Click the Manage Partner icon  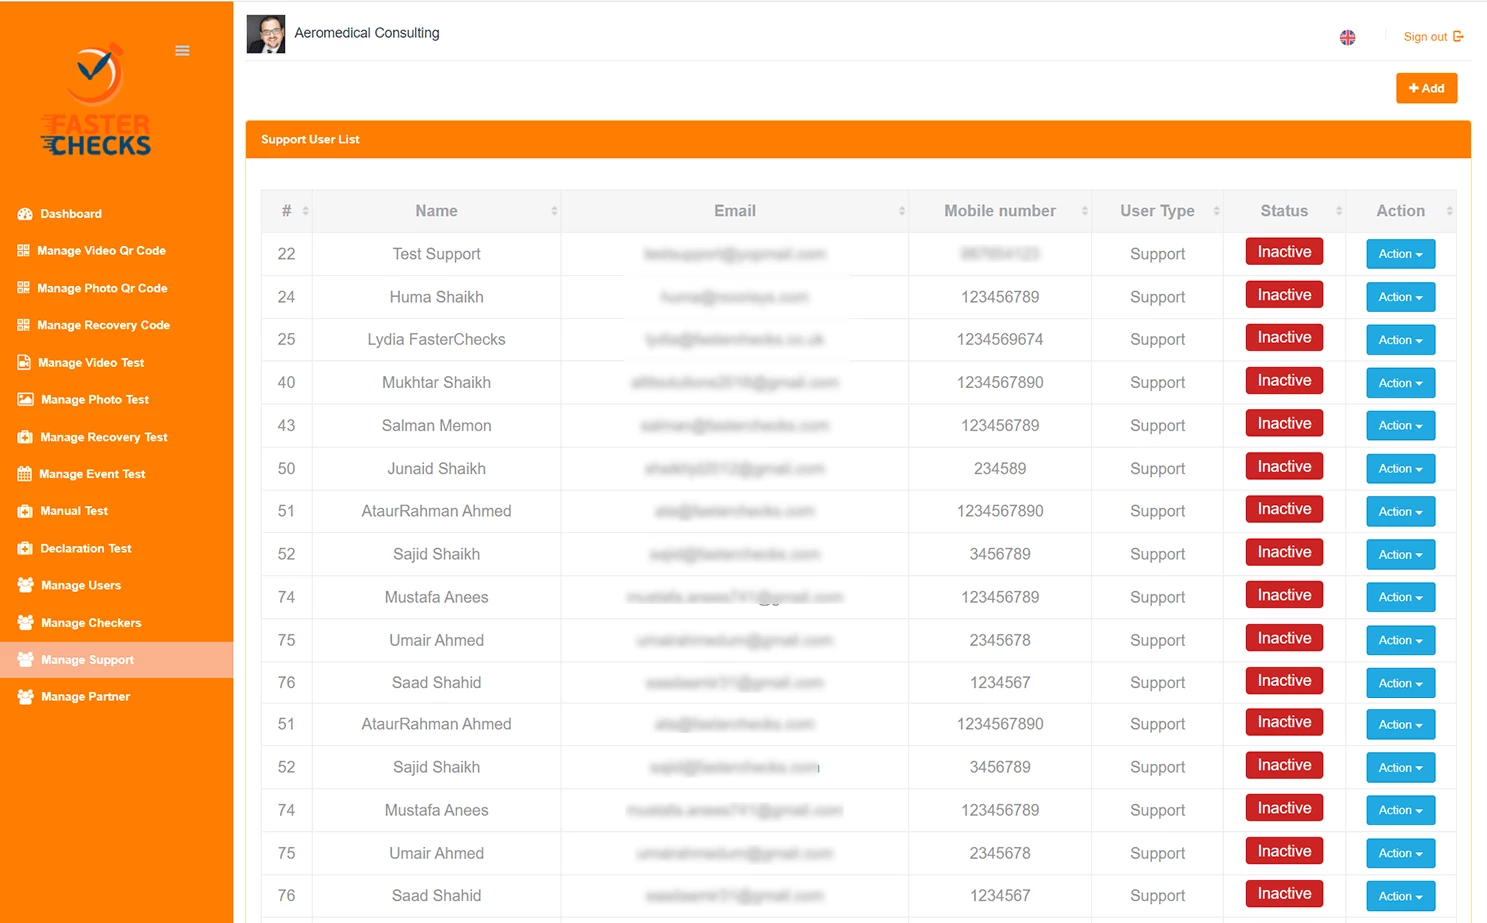24,696
